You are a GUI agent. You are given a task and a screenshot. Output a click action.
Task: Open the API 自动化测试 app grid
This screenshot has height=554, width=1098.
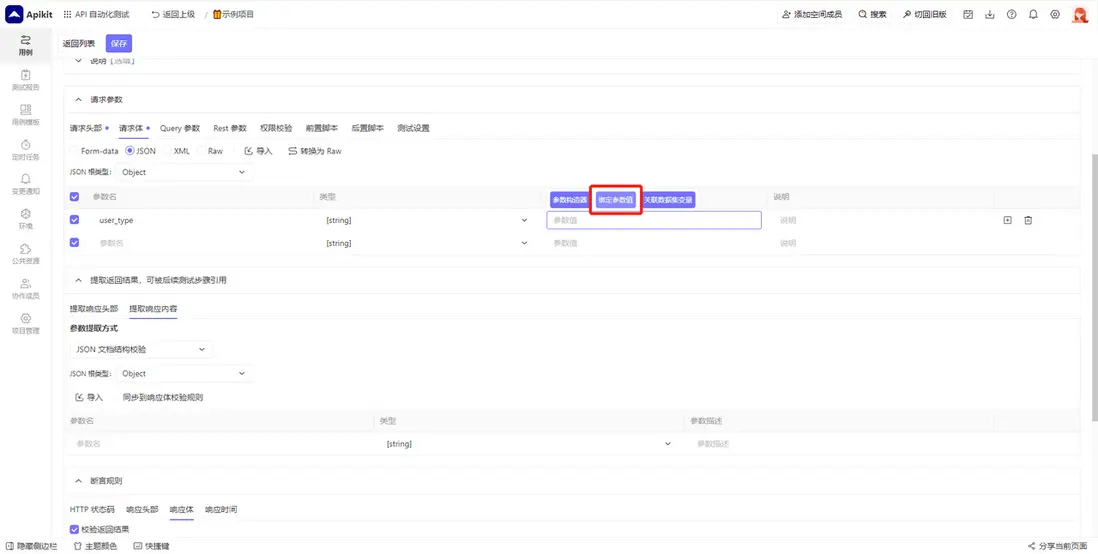click(97, 14)
